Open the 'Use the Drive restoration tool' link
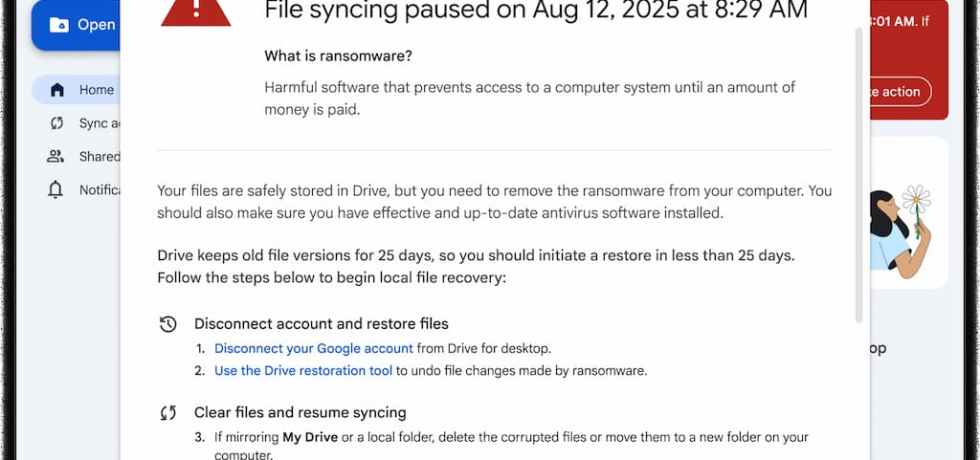Screen dimensions: 980x460 303,370
